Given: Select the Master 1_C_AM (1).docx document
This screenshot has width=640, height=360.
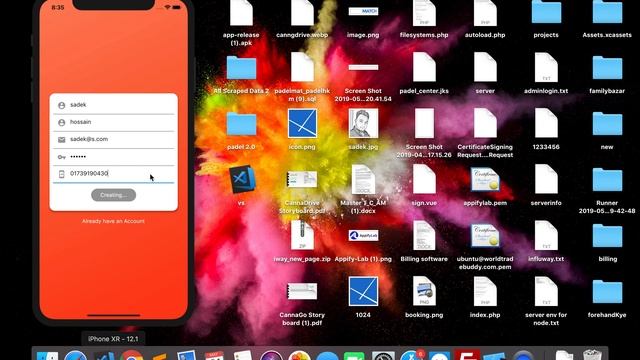Looking at the screenshot, I should pos(363,179).
